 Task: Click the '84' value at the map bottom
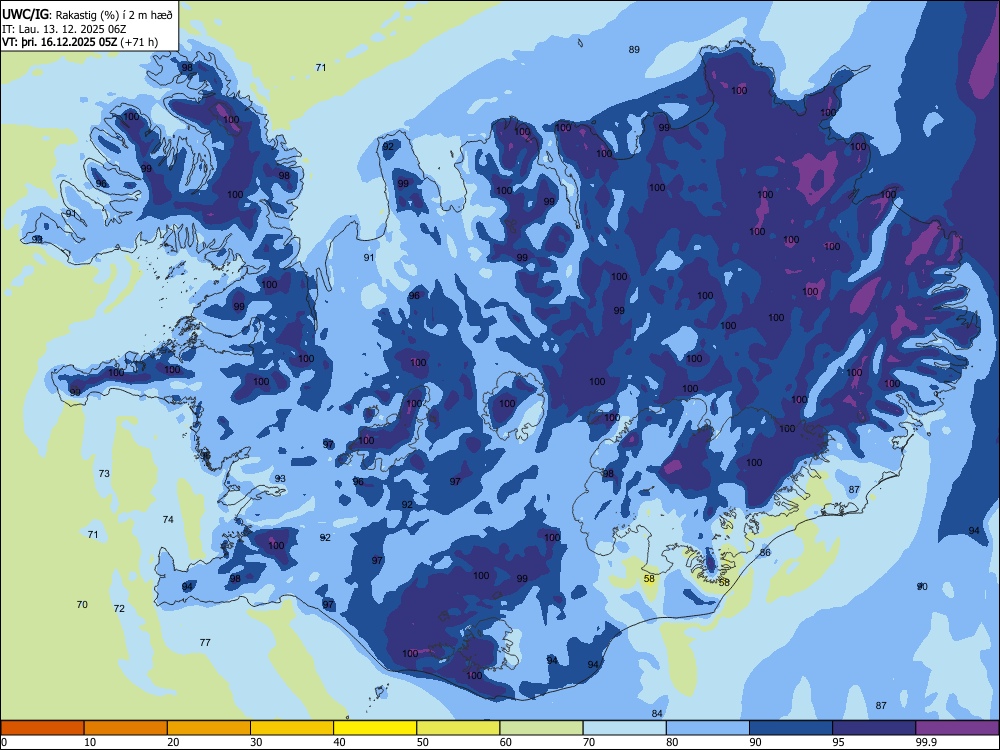click(x=657, y=714)
